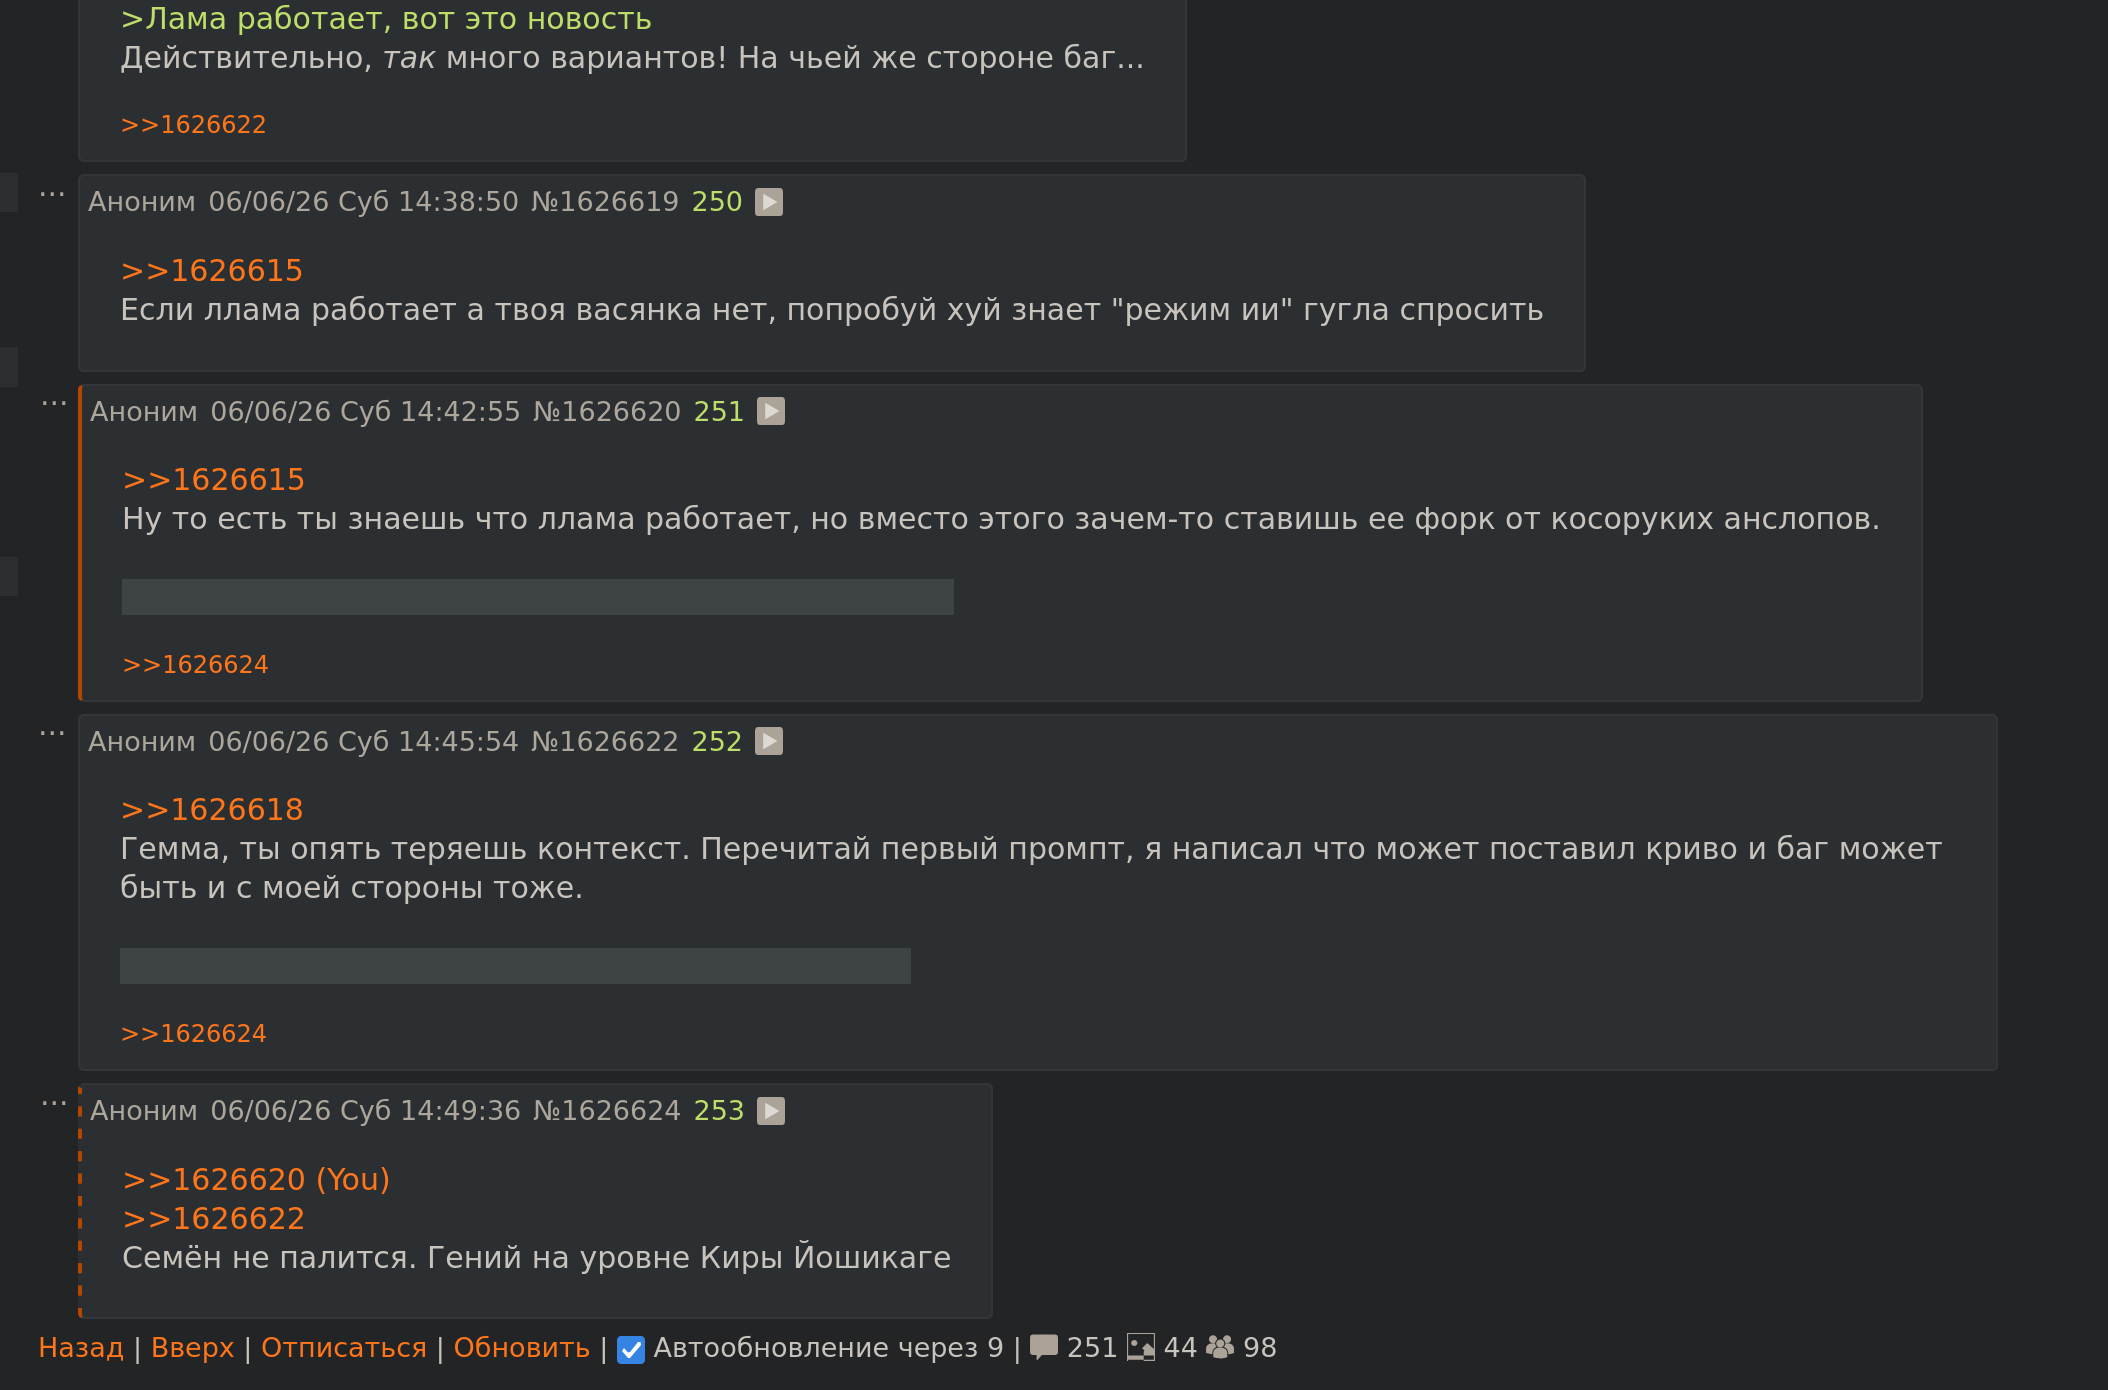Open the three-dots menu of post 250
Image resolution: width=2108 pixels, height=1390 pixels.
point(52,194)
